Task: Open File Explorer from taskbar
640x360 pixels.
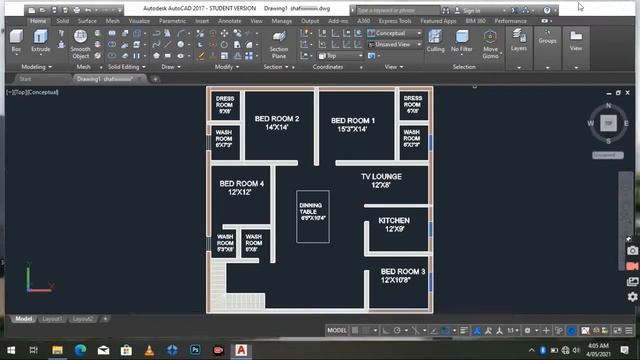Action: (57, 350)
